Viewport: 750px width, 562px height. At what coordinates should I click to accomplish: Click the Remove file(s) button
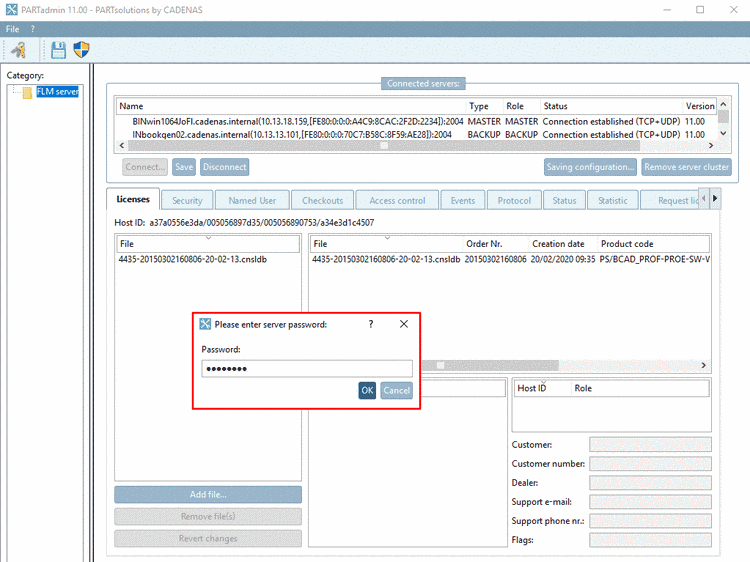[208, 517]
